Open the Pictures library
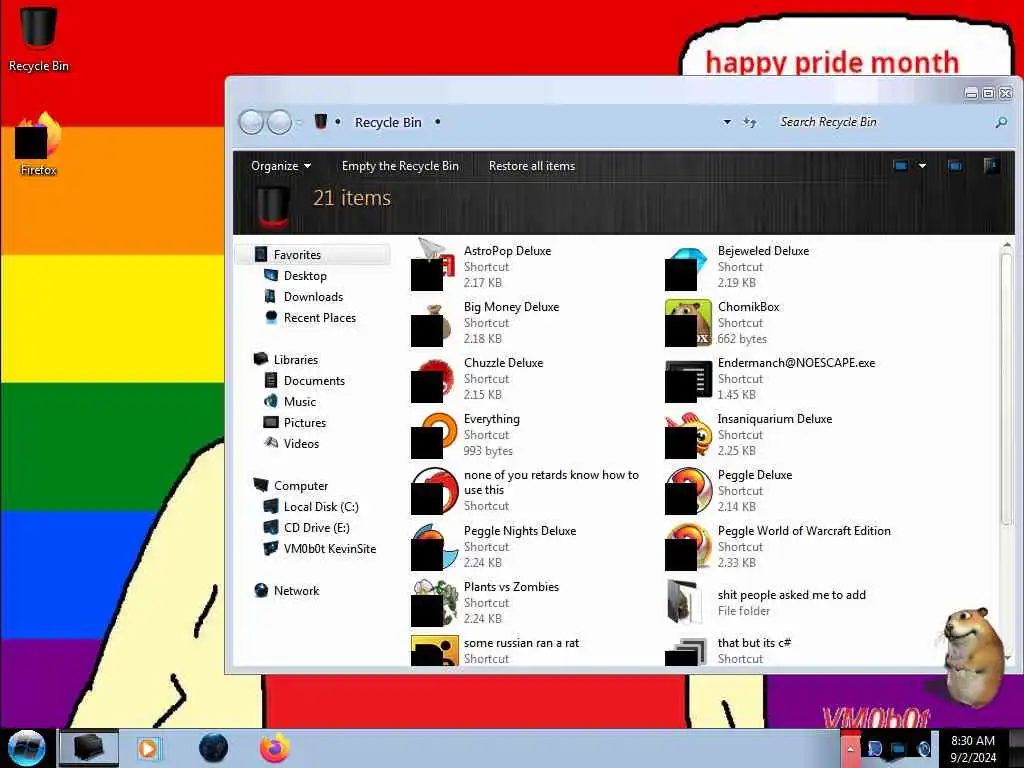Screen dimensions: 1024x768 click(304, 422)
